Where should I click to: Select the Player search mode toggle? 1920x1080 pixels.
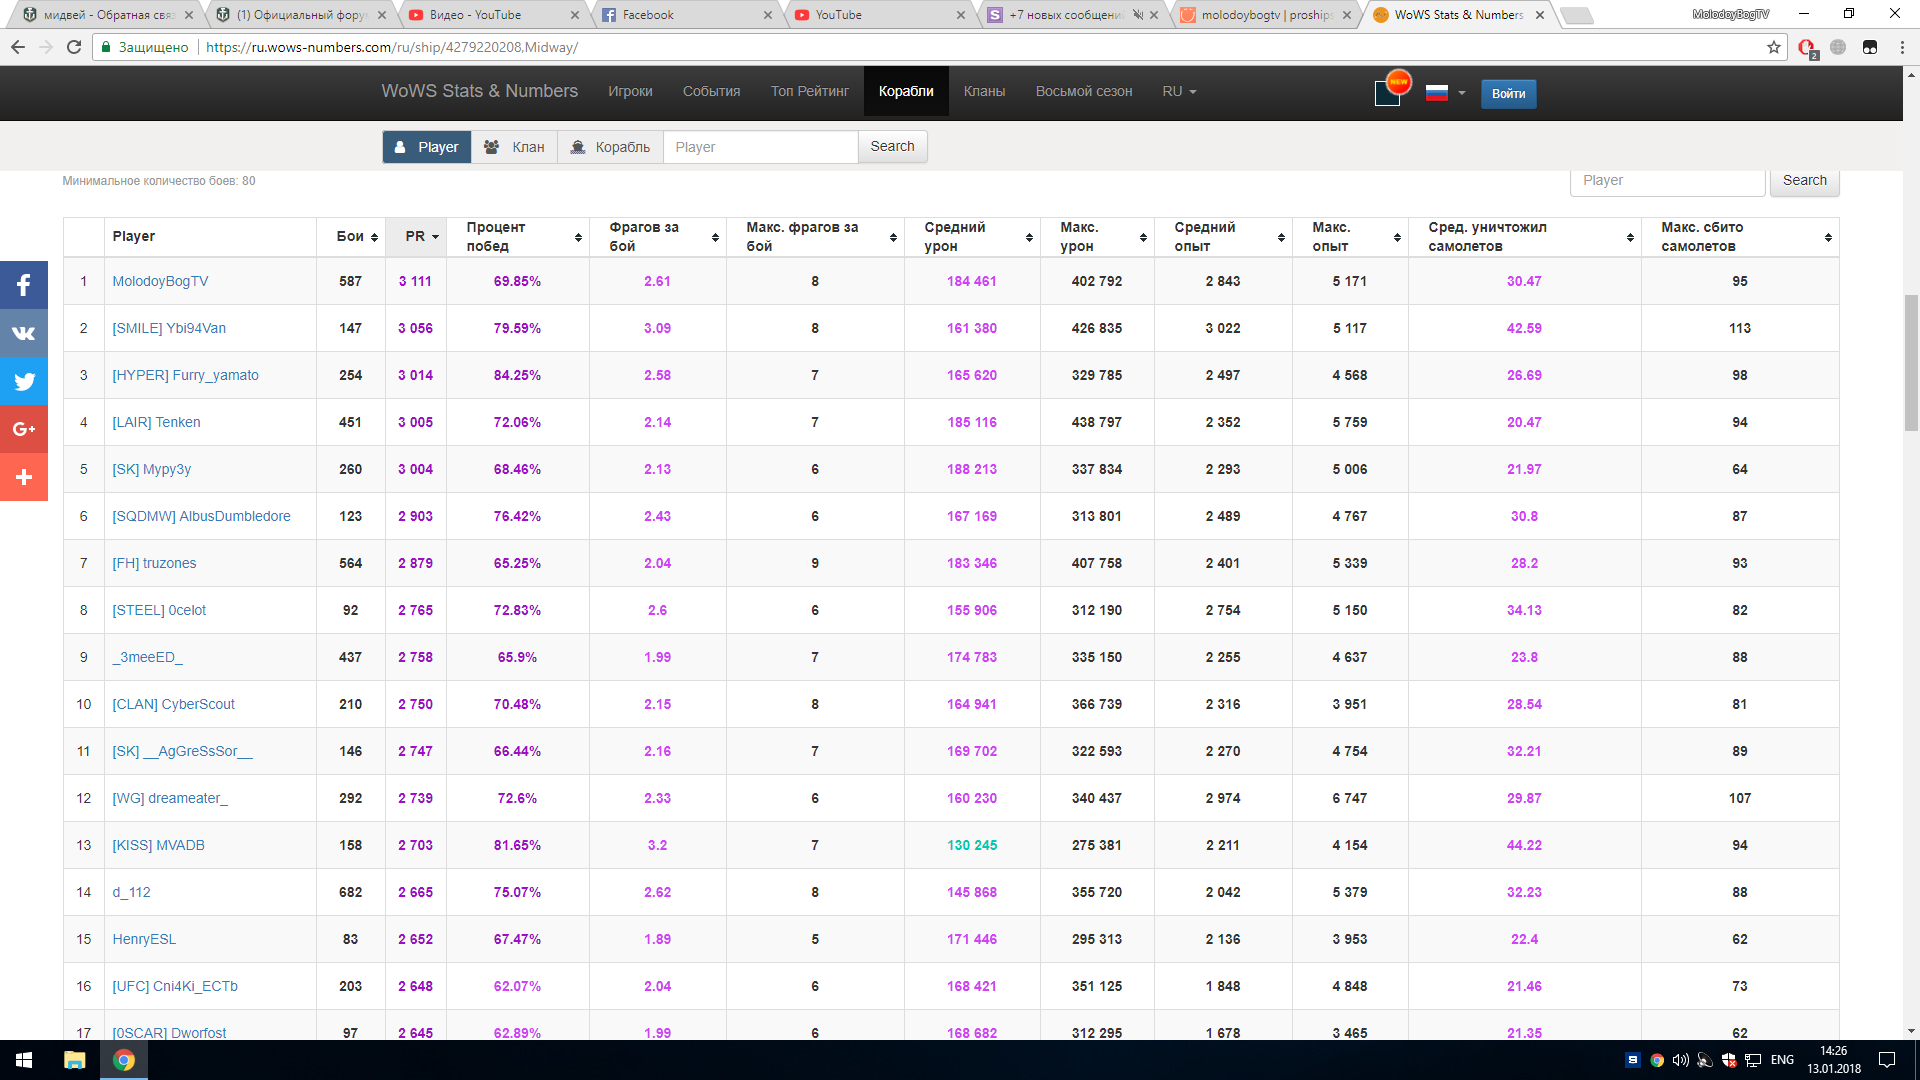pyautogui.click(x=427, y=147)
